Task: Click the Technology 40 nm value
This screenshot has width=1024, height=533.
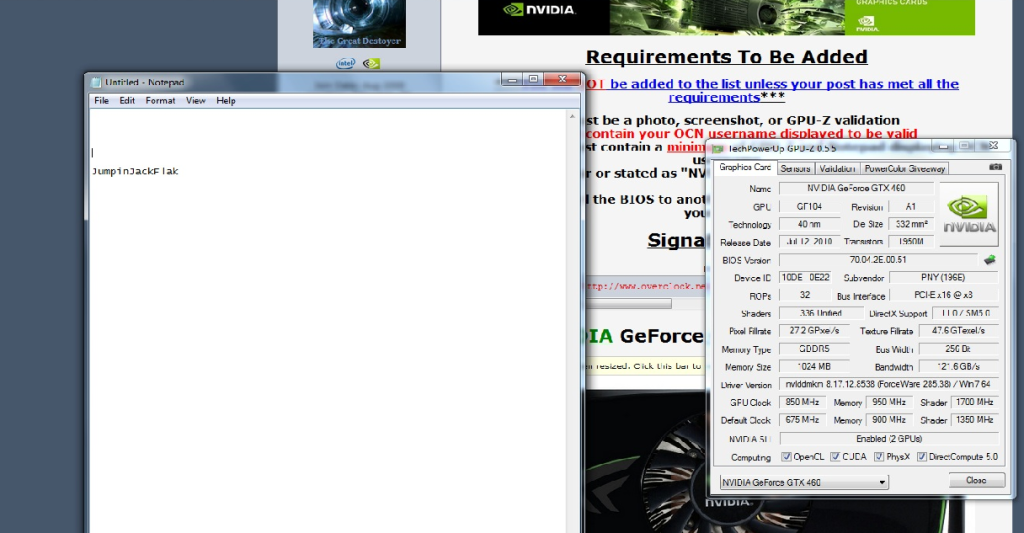Action: pos(810,224)
